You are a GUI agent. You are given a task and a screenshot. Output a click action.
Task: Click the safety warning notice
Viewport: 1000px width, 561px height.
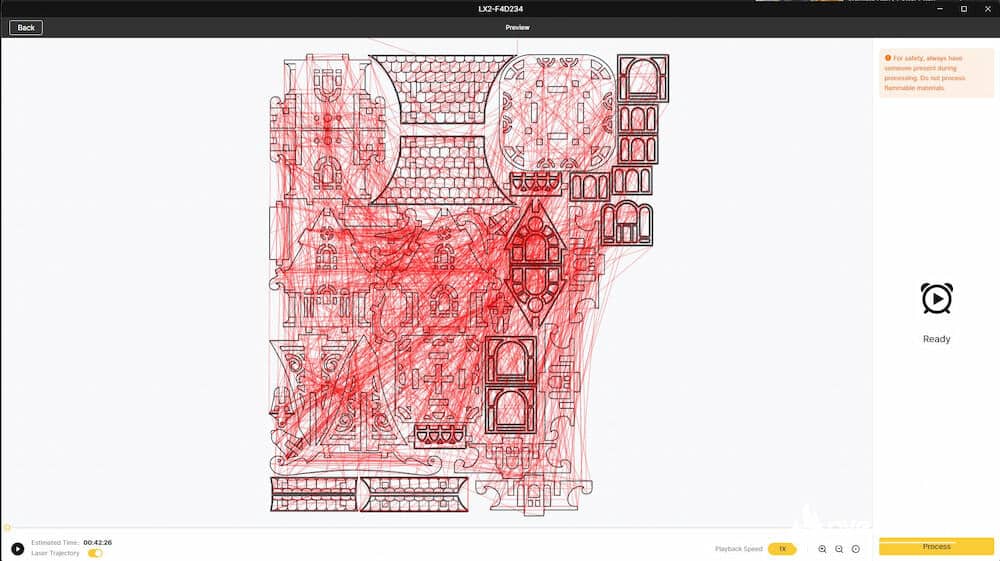point(936,73)
